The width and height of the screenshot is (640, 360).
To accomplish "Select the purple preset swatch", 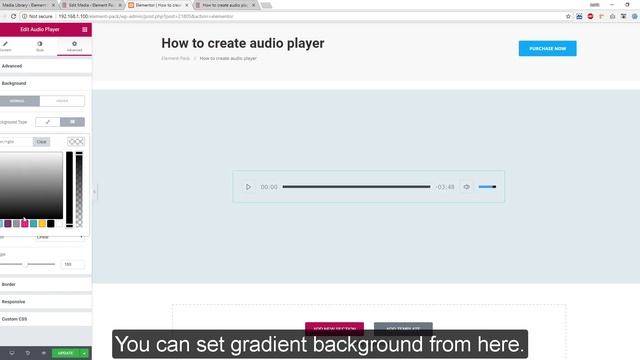I will point(8,223).
